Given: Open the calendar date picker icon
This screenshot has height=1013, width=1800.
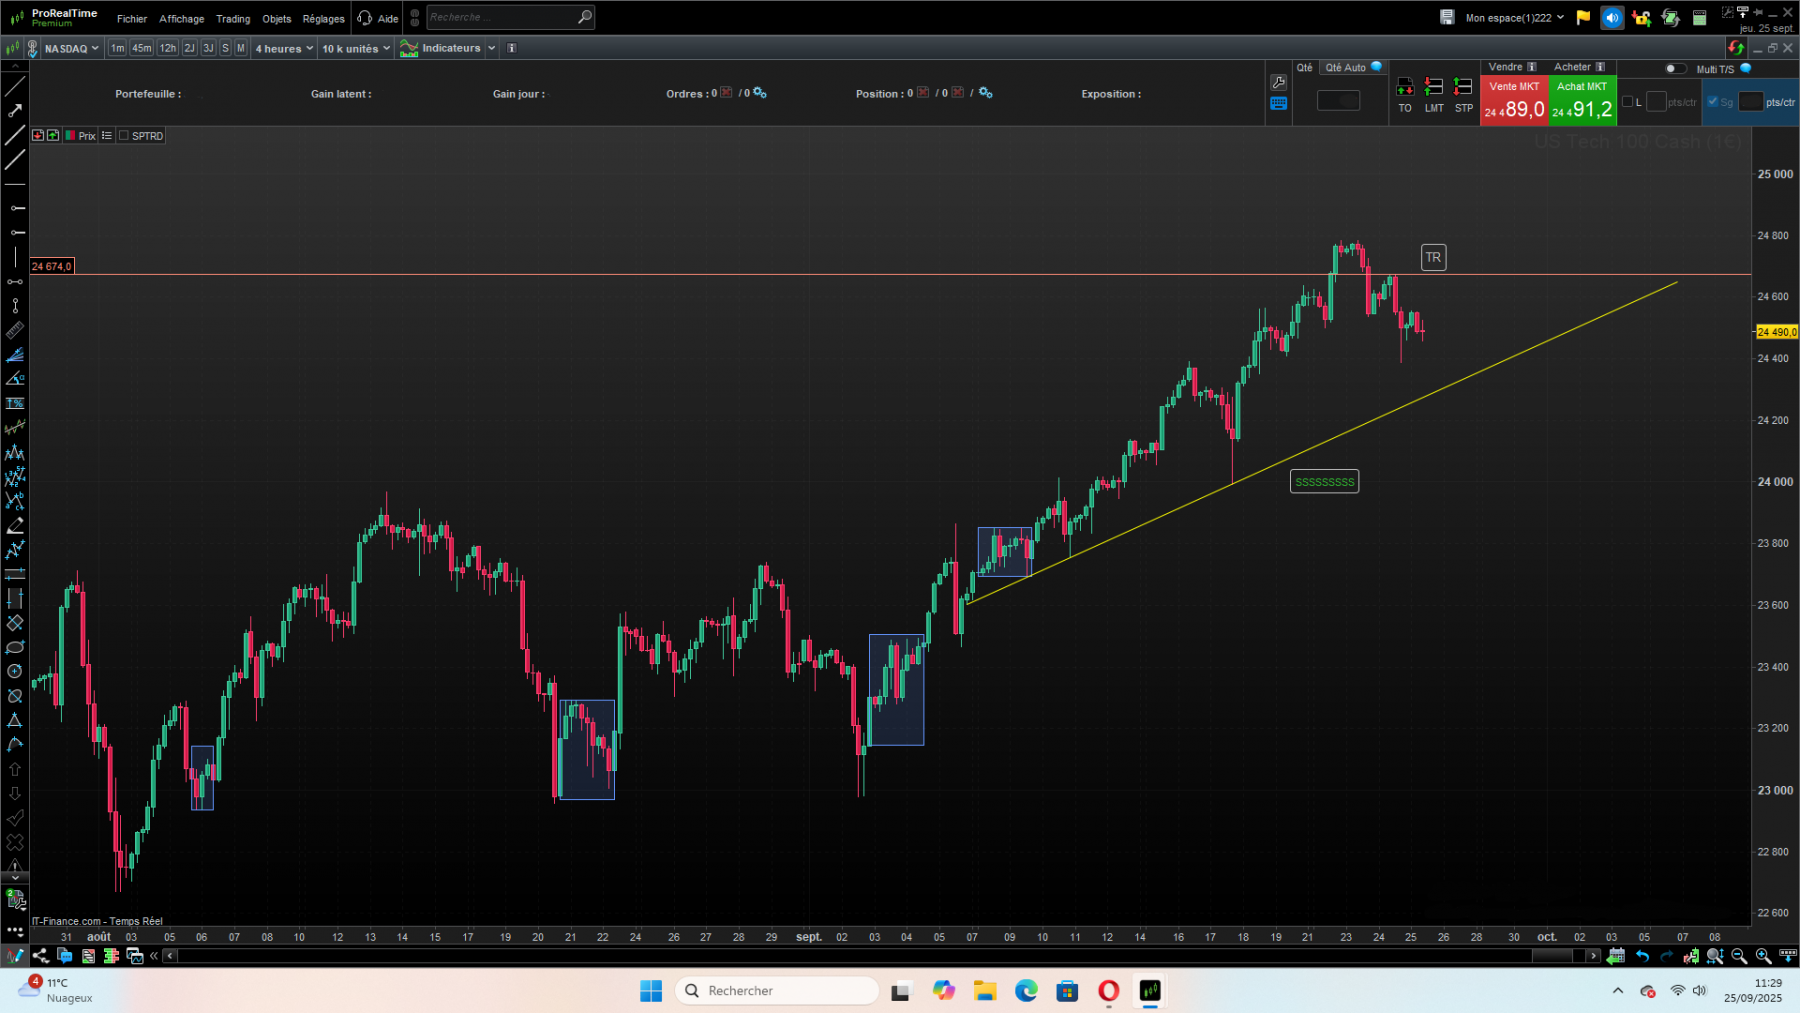Looking at the screenshot, I should click(1616, 956).
